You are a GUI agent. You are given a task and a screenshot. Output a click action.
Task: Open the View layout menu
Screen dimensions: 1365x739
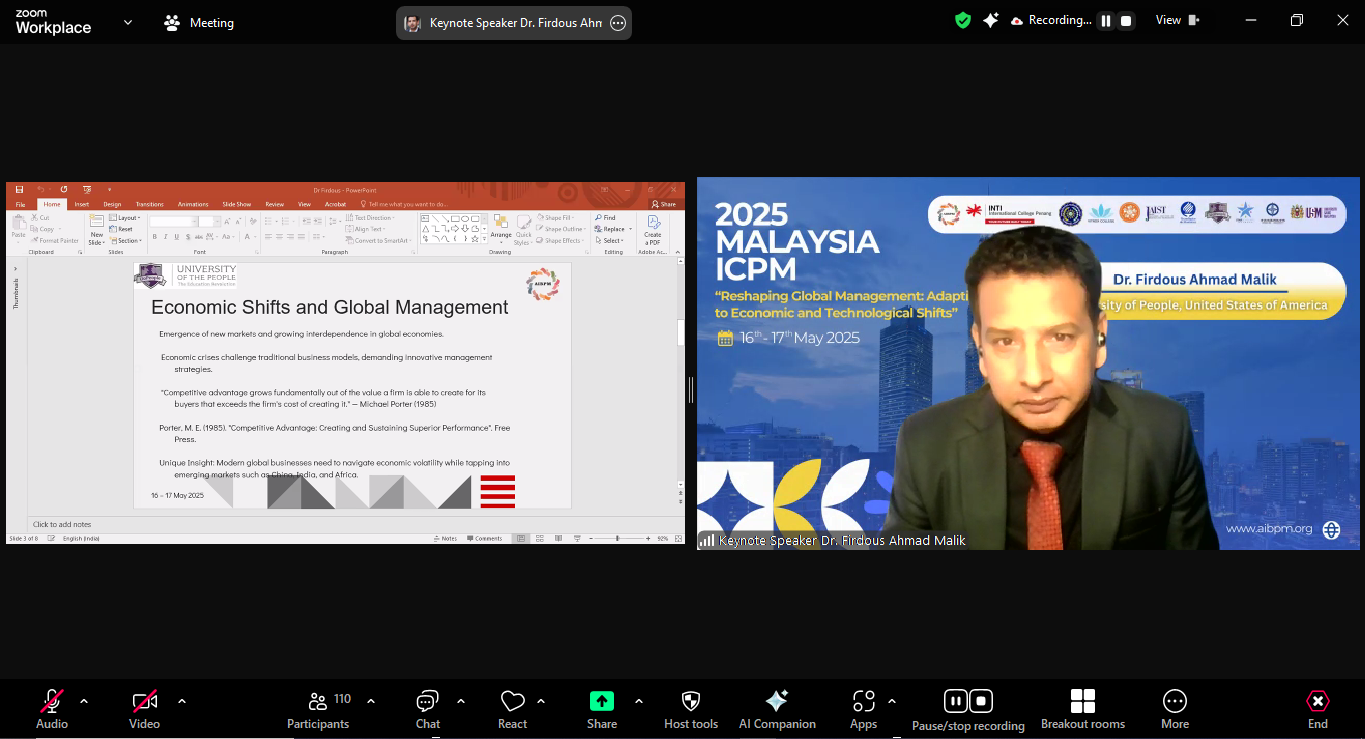[1177, 20]
